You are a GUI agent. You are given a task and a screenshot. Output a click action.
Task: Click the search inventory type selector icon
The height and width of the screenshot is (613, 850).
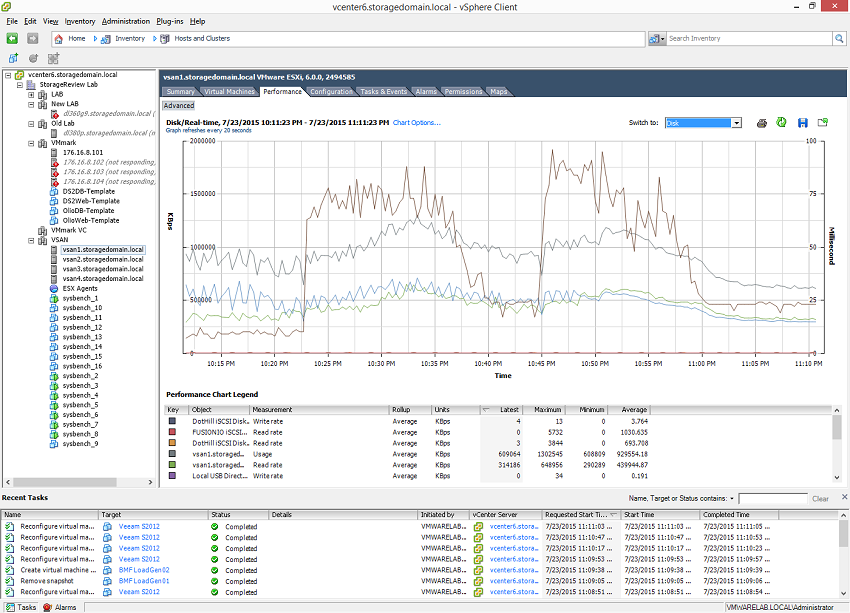tap(656, 38)
